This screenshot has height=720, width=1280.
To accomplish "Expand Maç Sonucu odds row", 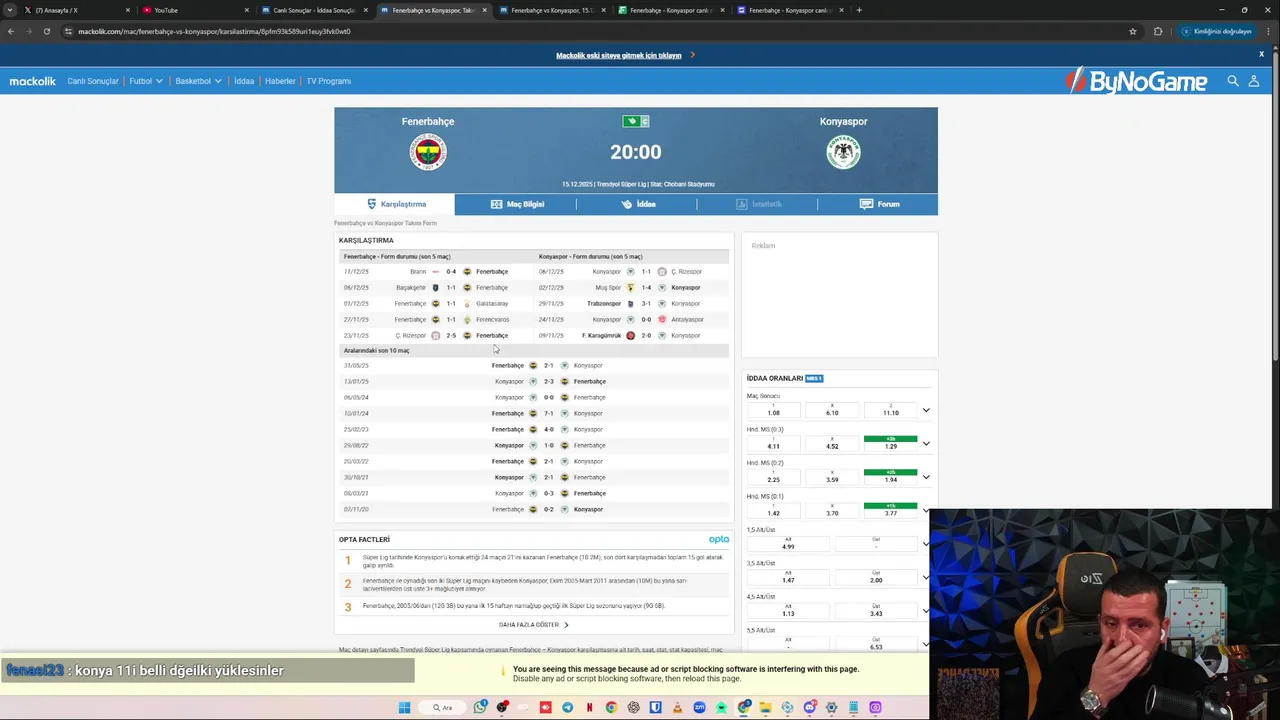I will (926, 410).
